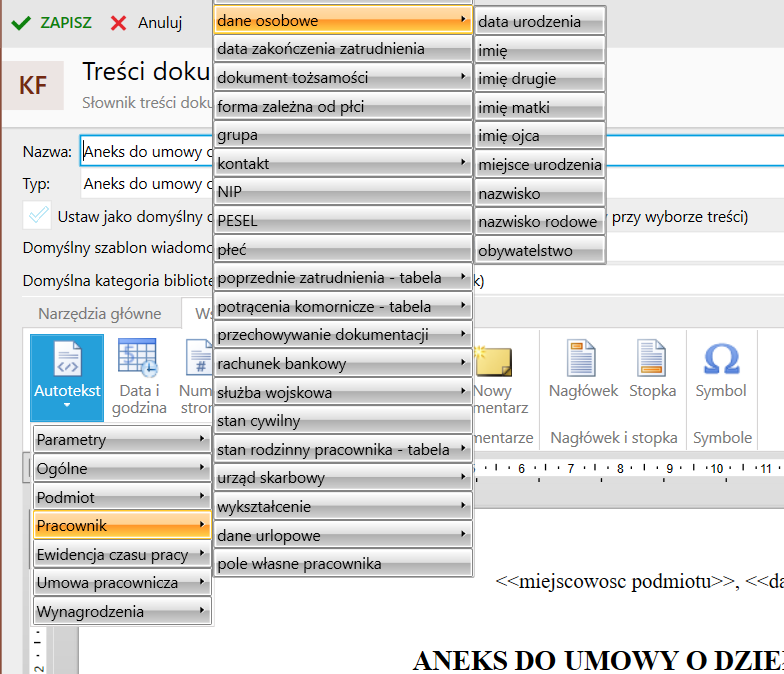The width and height of the screenshot is (784, 674).
Task: Expand poprzednie zatrudnienia - tabela submenu
Action: (x=343, y=278)
